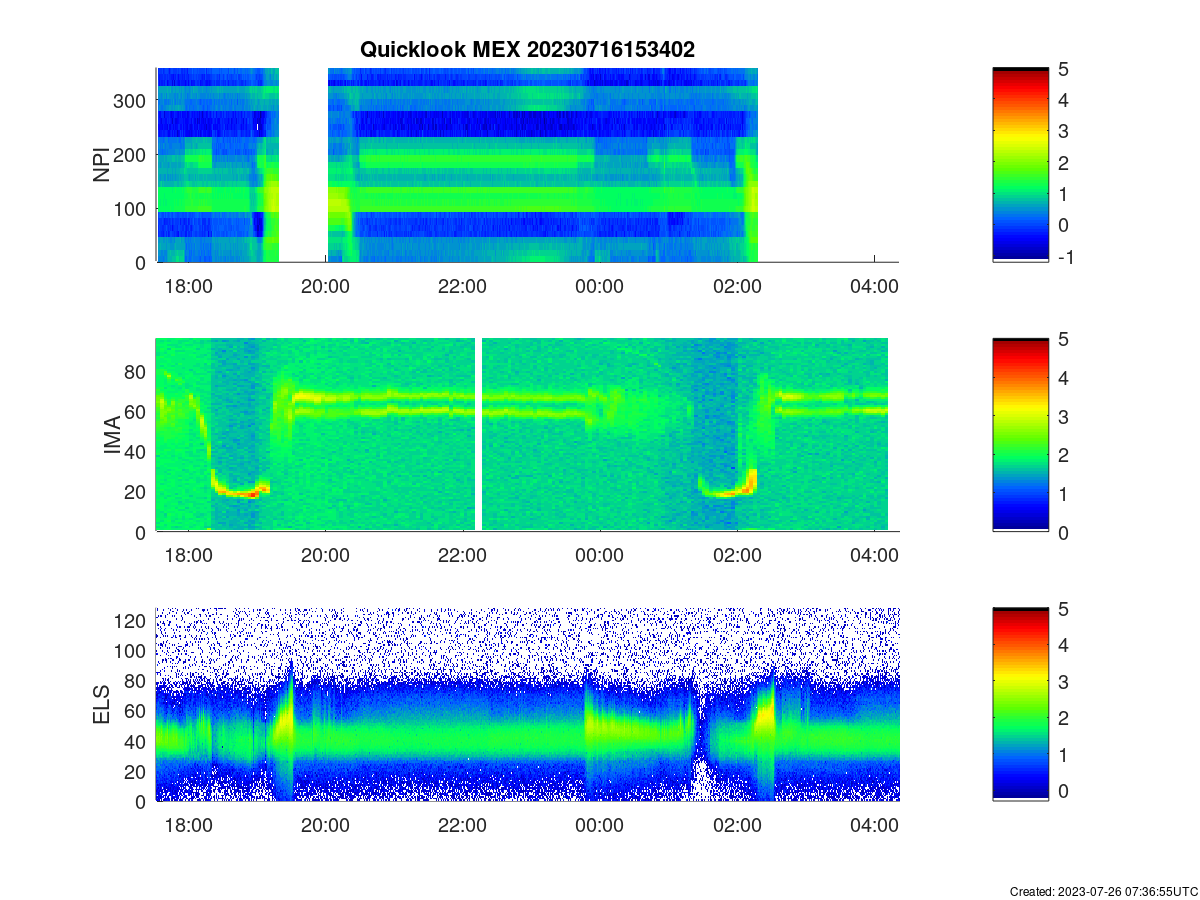Screen dimensions: 1200x900
Task: Click the 04:00 tick label under ELS plot
Action: coord(874,826)
